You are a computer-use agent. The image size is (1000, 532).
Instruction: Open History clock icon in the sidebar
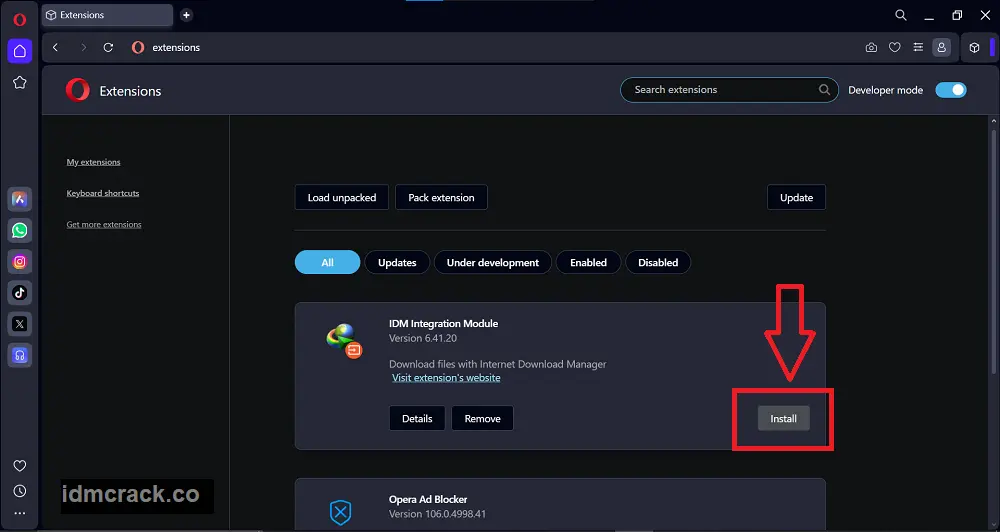coord(20,491)
